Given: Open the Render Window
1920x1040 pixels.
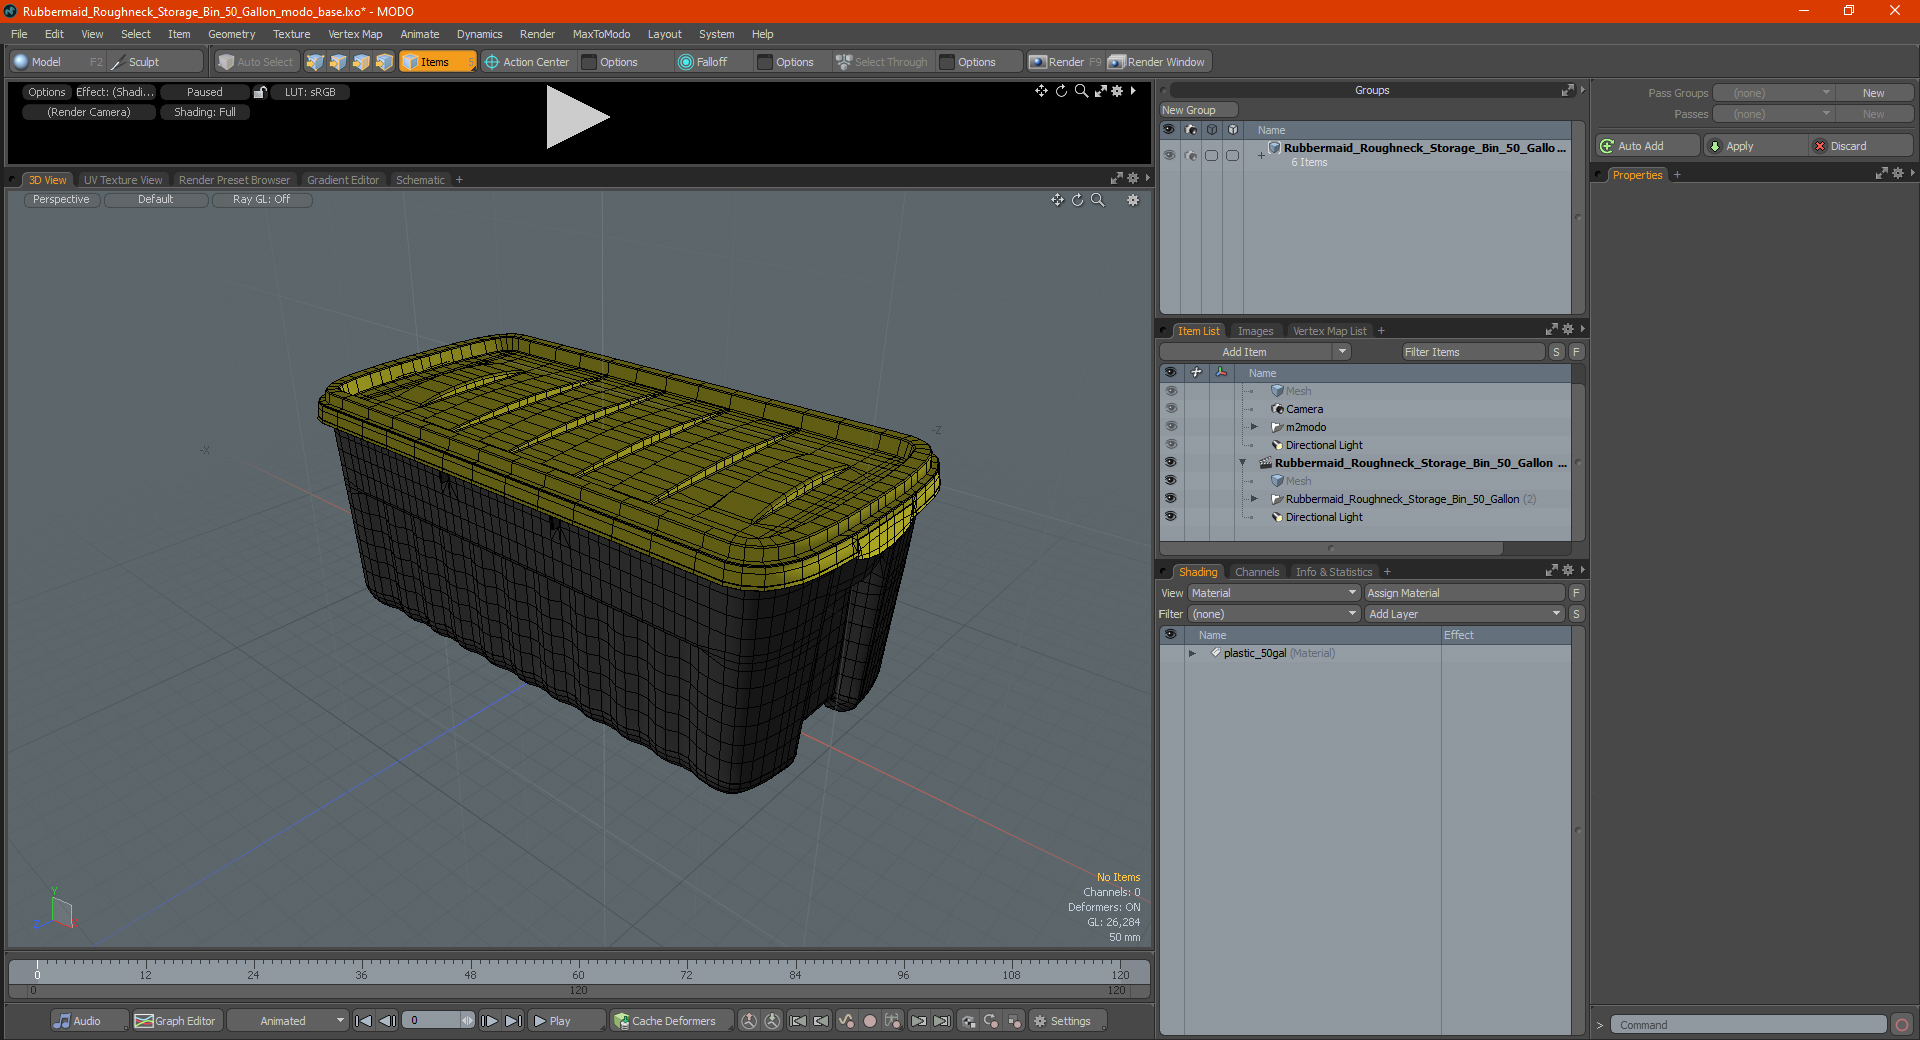Looking at the screenshot, I should point(1157,62).
